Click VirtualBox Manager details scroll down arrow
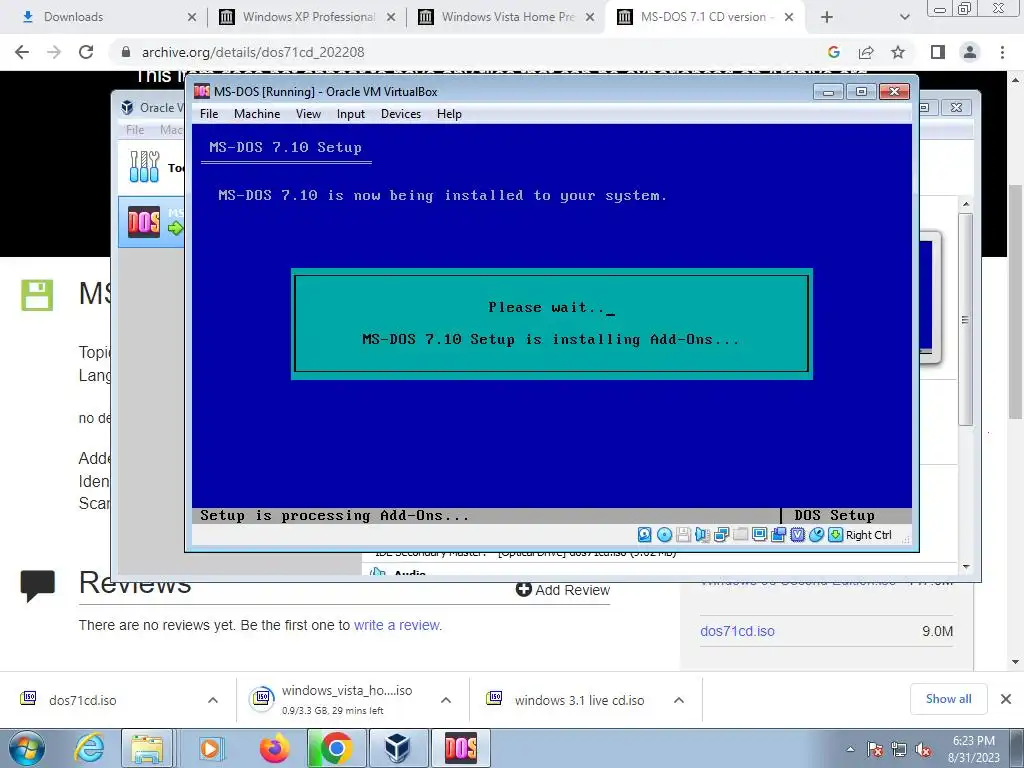The height and width of the screenshot is (768, 1024). [x=966, y=567]
